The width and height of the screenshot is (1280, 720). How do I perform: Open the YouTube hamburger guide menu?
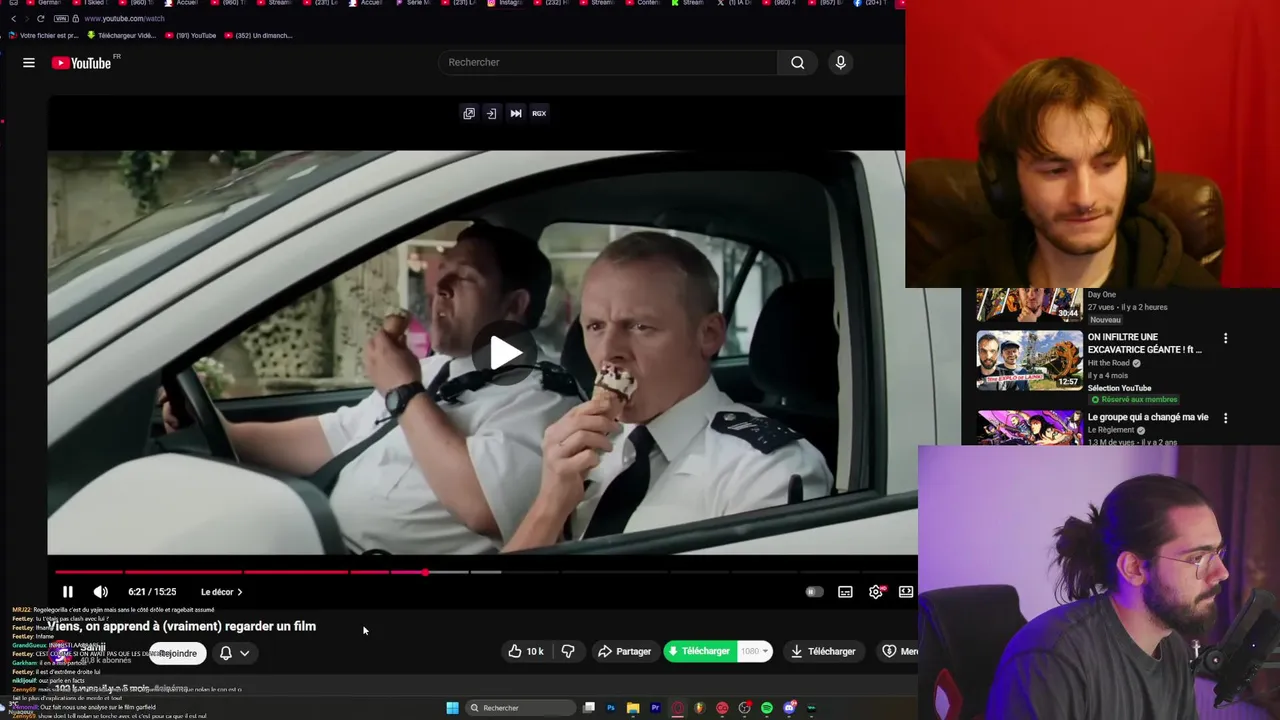(29, 62)
